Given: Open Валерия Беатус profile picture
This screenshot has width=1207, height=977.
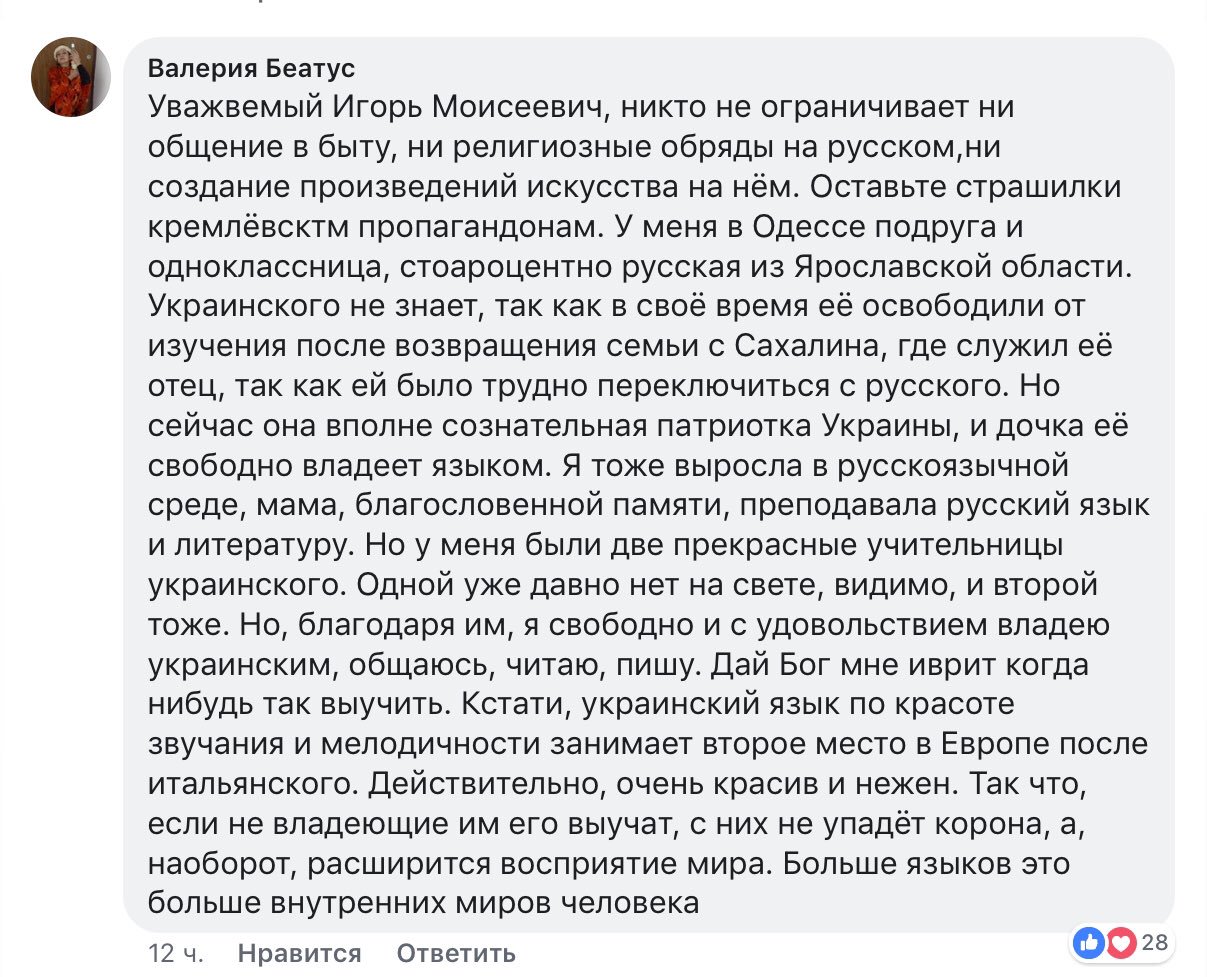Looking at the screenshot, I should tap(71, 77).
